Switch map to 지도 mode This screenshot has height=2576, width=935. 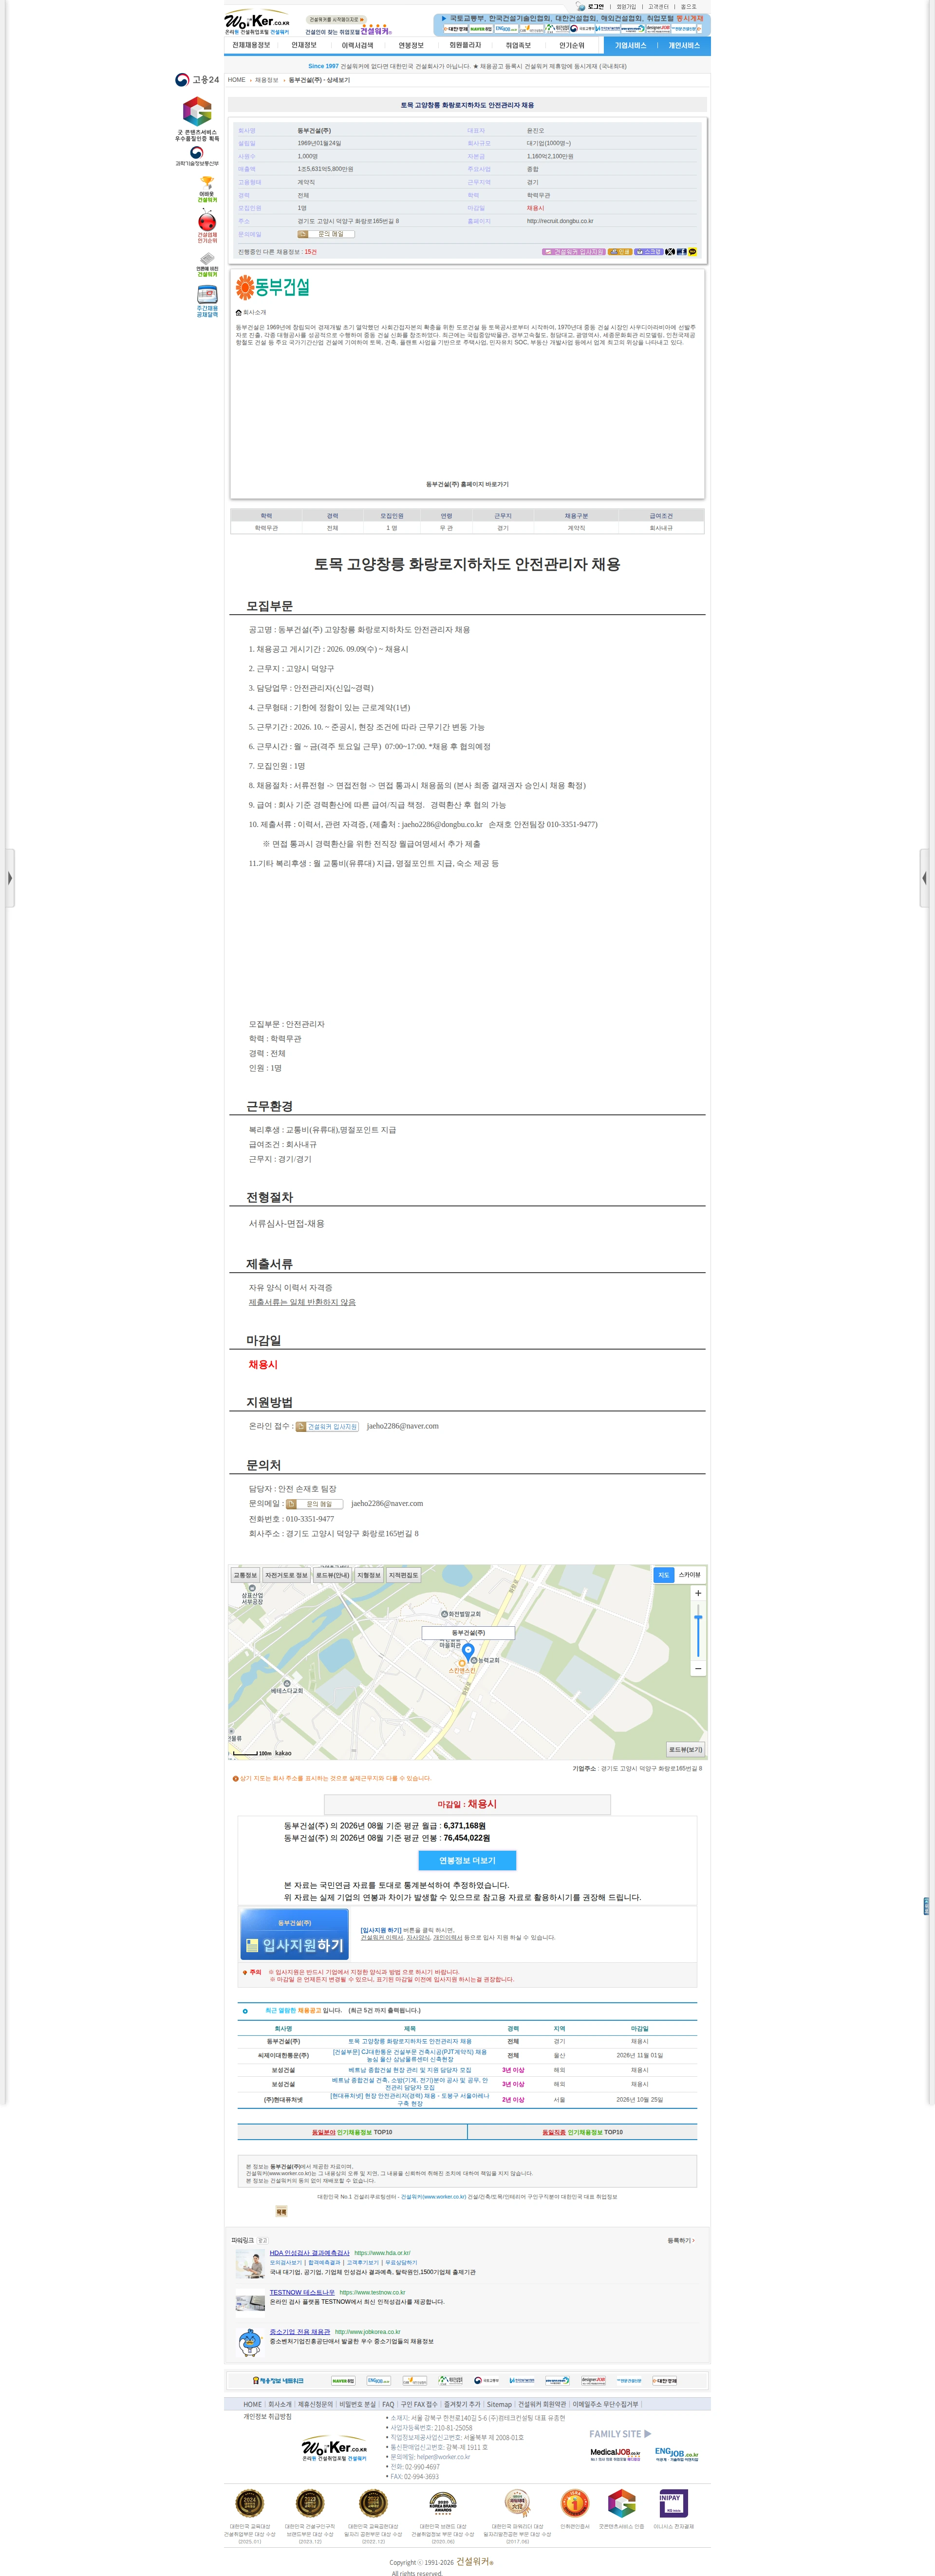tap(664, 1575)
